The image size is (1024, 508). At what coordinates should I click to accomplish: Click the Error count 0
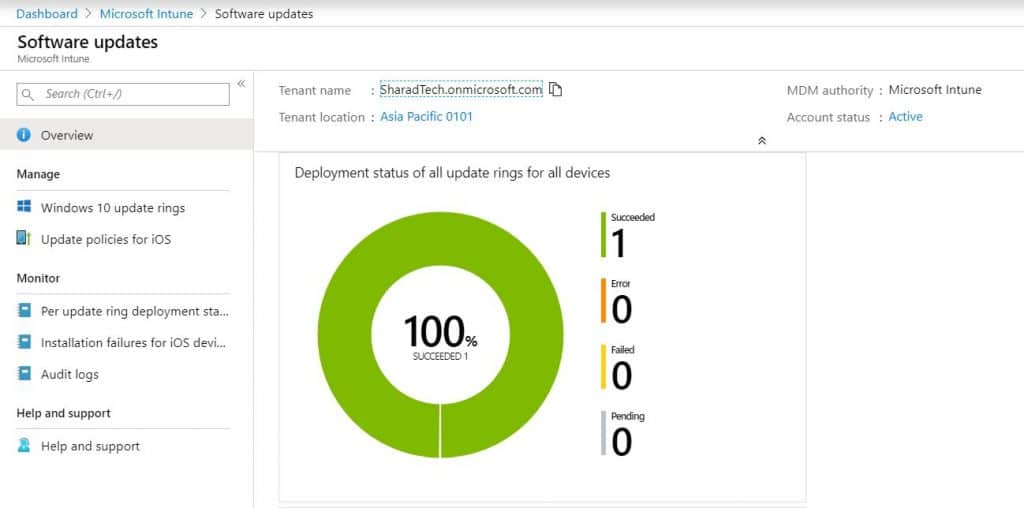621,310
